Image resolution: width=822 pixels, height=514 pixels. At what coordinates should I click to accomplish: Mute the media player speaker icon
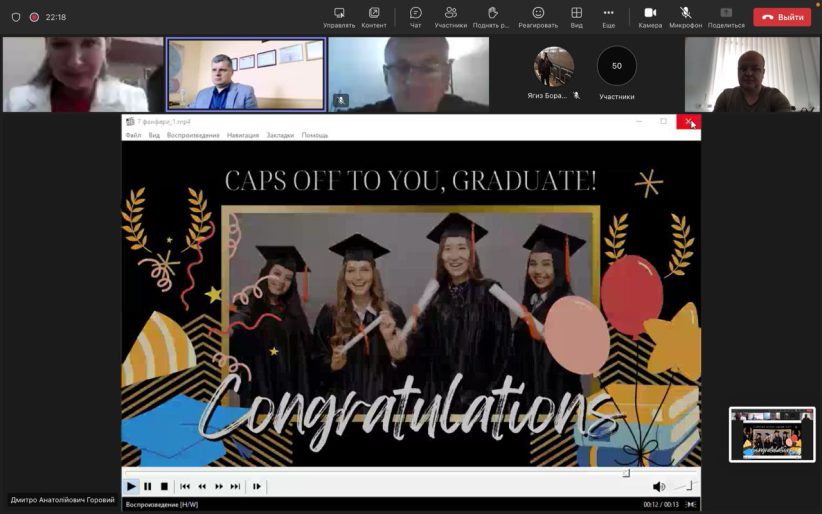658,486
